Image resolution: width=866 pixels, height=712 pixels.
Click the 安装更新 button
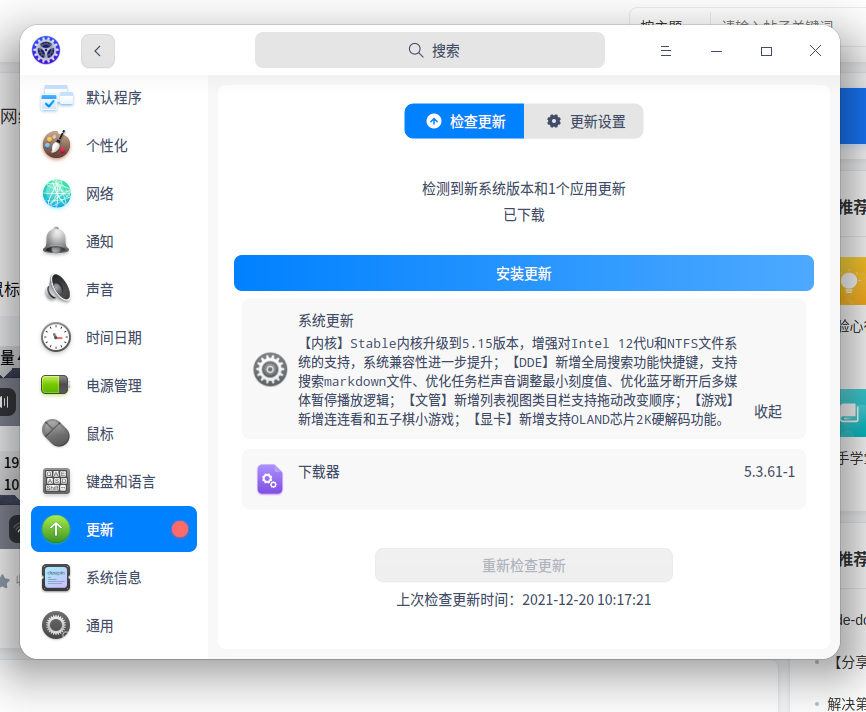tap(523, 274)
